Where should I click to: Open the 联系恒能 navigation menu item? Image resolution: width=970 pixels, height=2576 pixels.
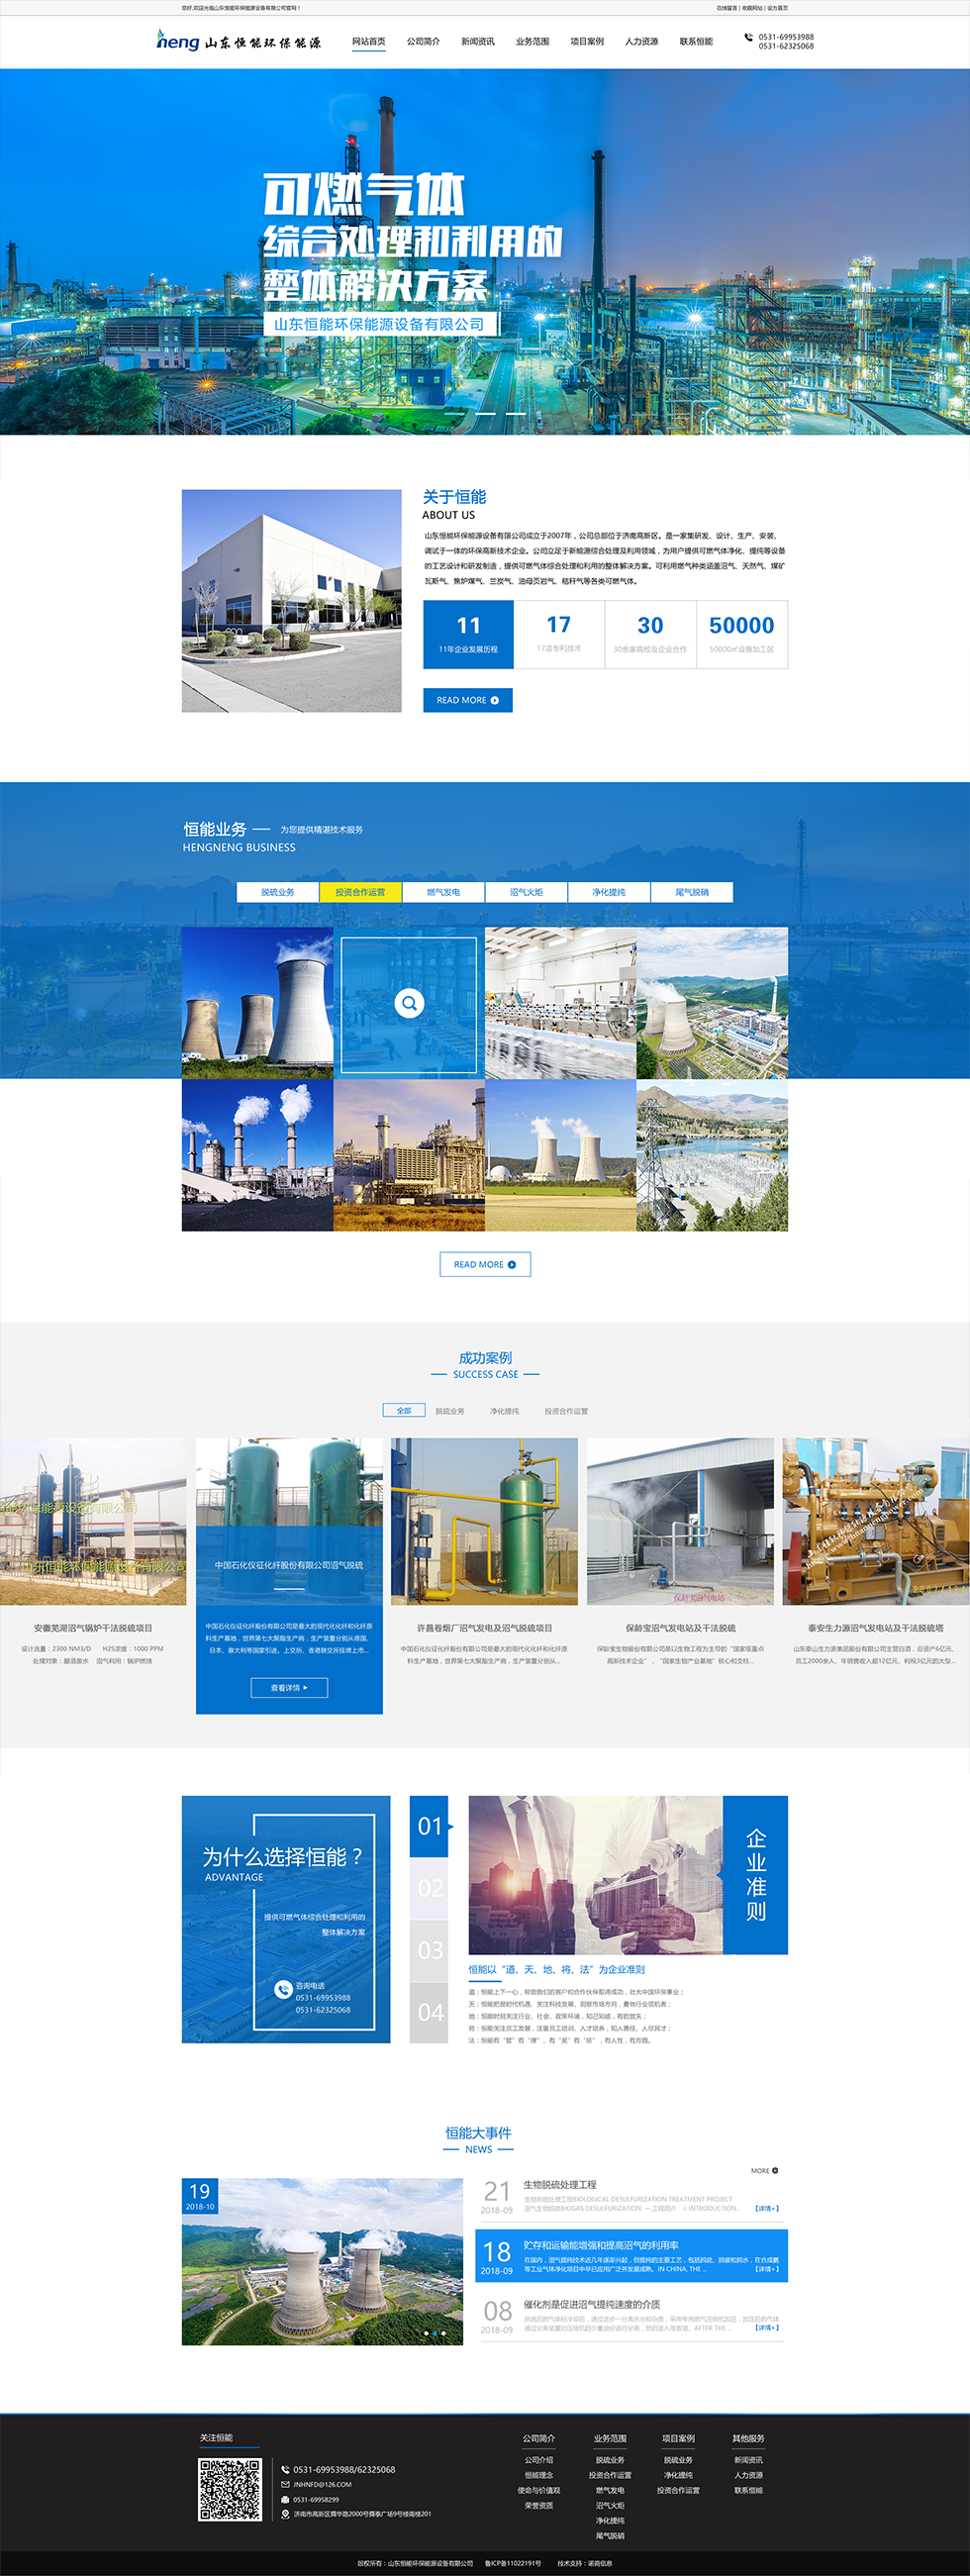point(696,42)
